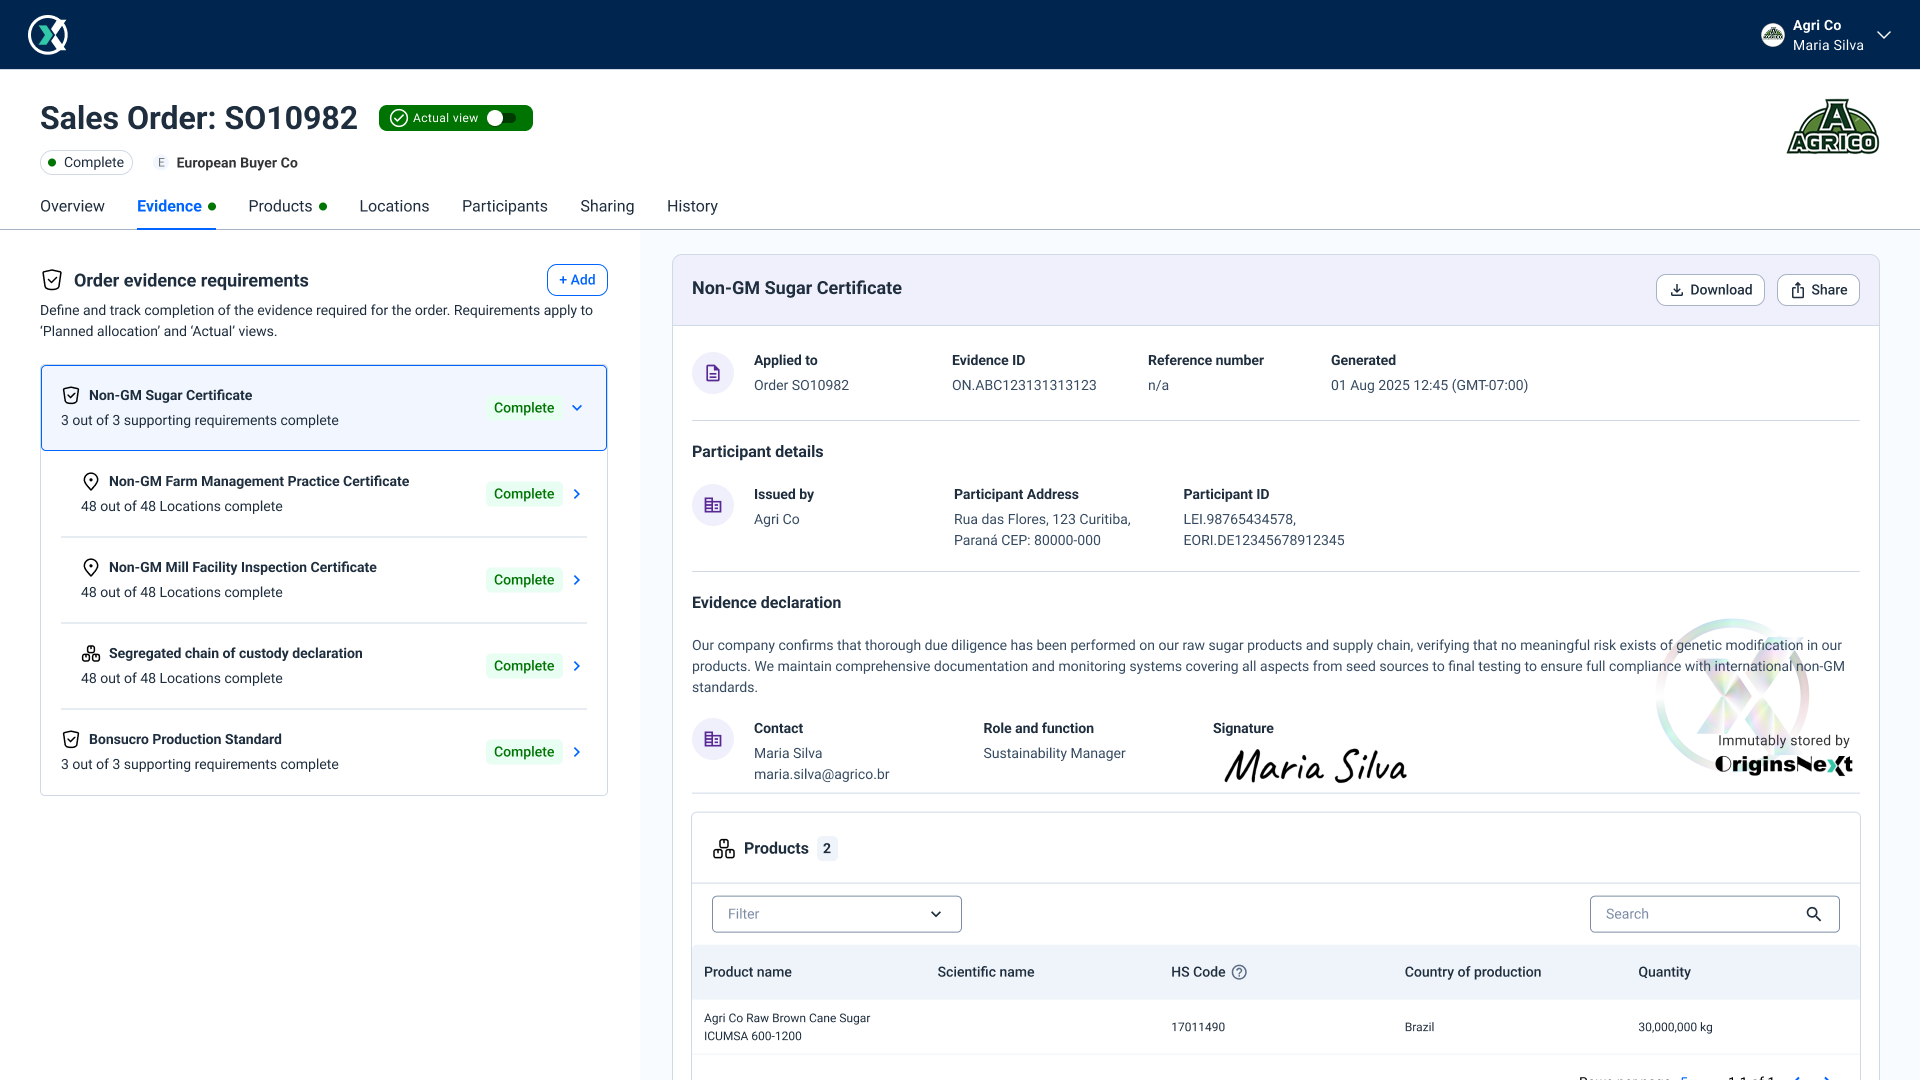Screen dimensions: 1920x1080
Task: Click the OriginsNext logo in header
Action: tap(47, 35)
